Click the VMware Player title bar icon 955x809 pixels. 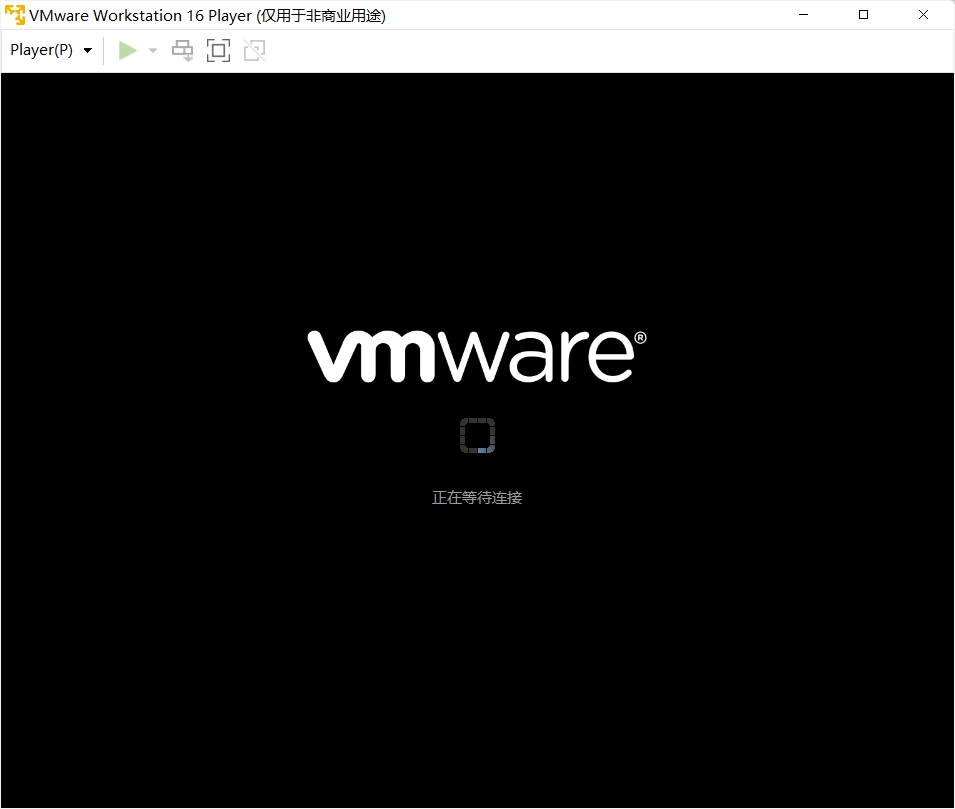click(x=15, y=15)
